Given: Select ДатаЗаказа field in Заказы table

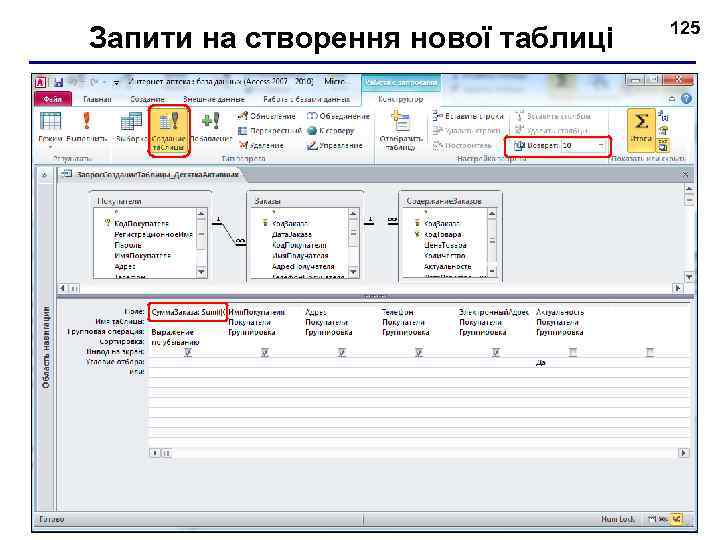Looking at the screenshot, I should 292,234.
